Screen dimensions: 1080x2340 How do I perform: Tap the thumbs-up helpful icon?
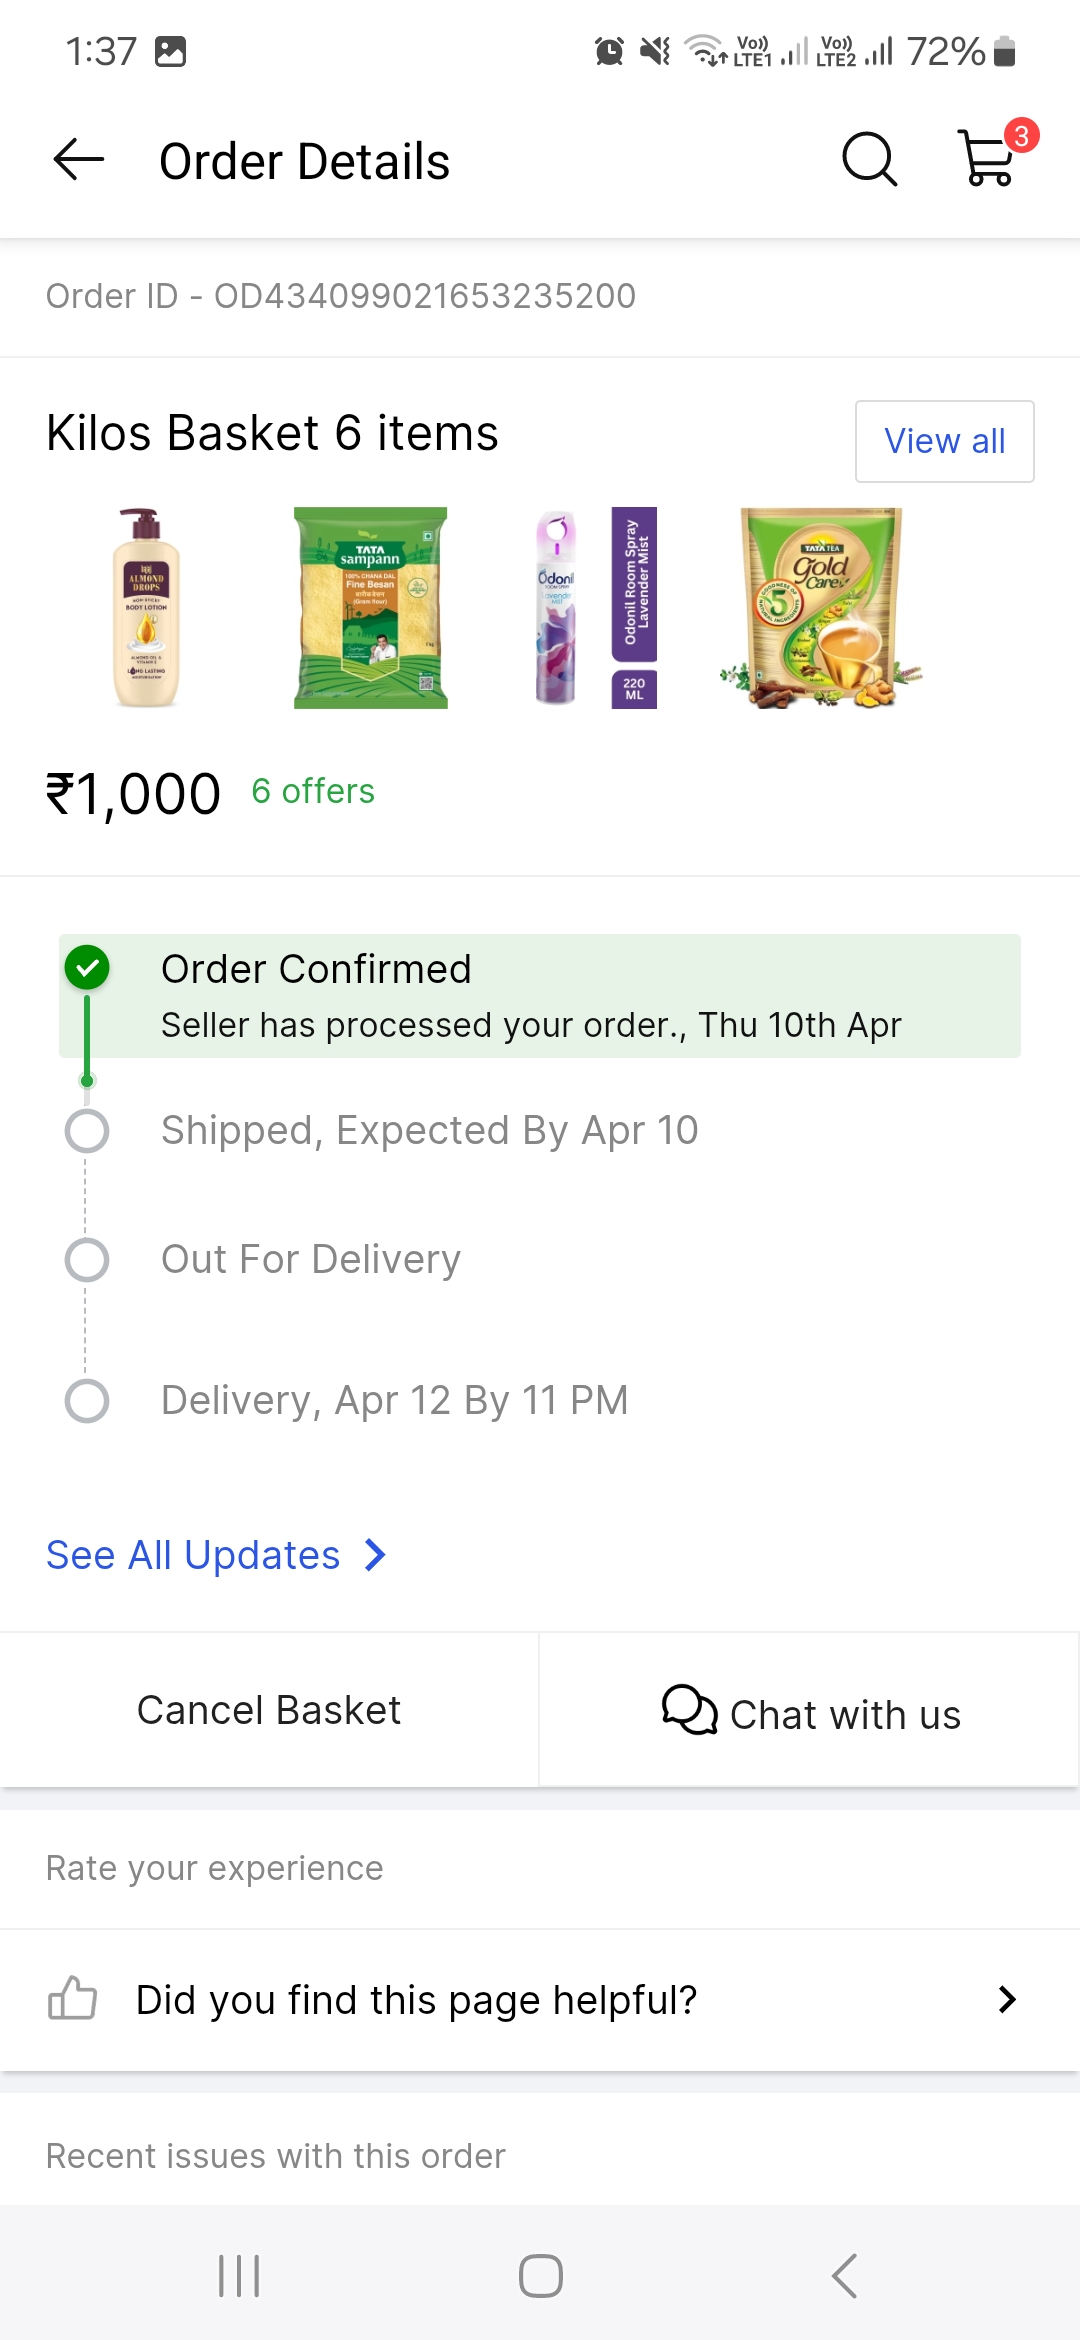(x=73, y=1999)
